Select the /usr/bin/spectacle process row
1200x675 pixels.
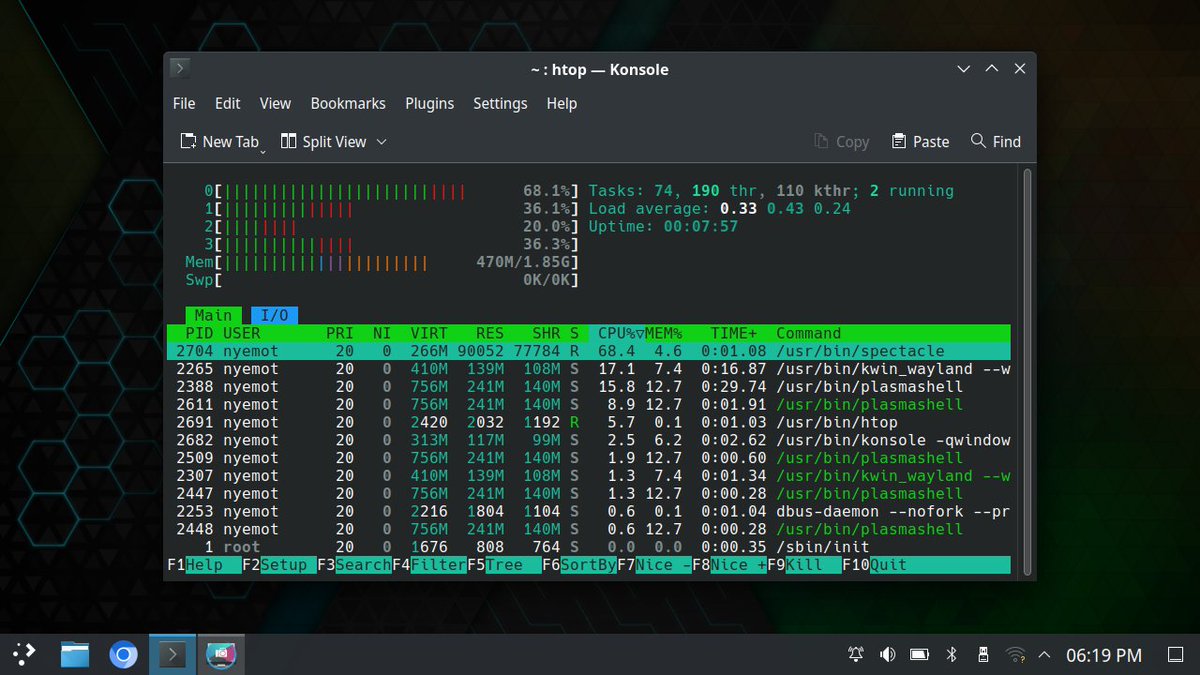(x=588, y=351)
